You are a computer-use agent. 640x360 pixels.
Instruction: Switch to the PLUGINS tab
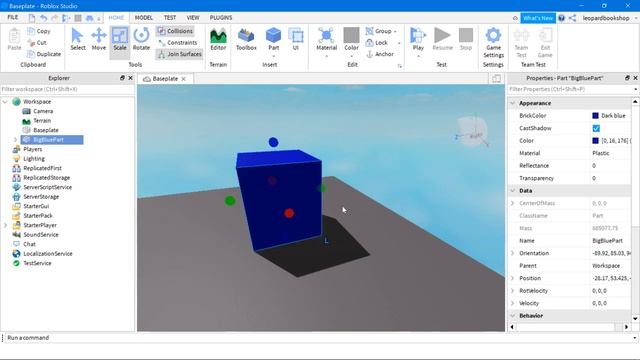(x=221, y=18)
